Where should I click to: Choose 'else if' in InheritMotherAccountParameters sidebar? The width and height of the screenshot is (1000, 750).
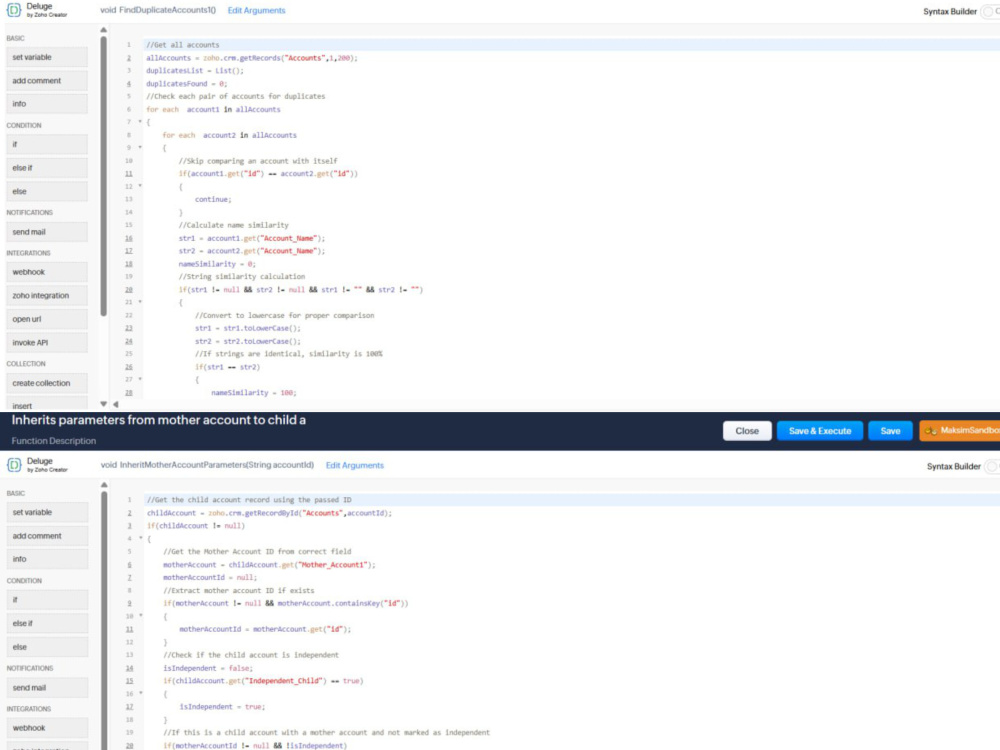[x=47, y=623]
